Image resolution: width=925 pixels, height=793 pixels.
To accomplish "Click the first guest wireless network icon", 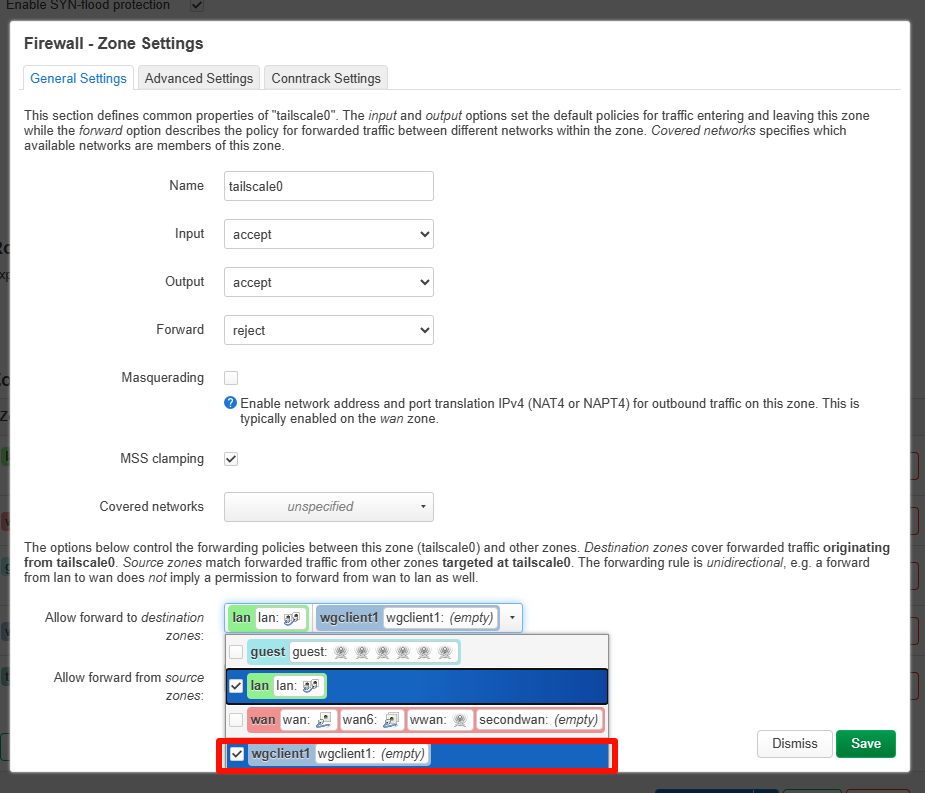I will pos(340,652).
